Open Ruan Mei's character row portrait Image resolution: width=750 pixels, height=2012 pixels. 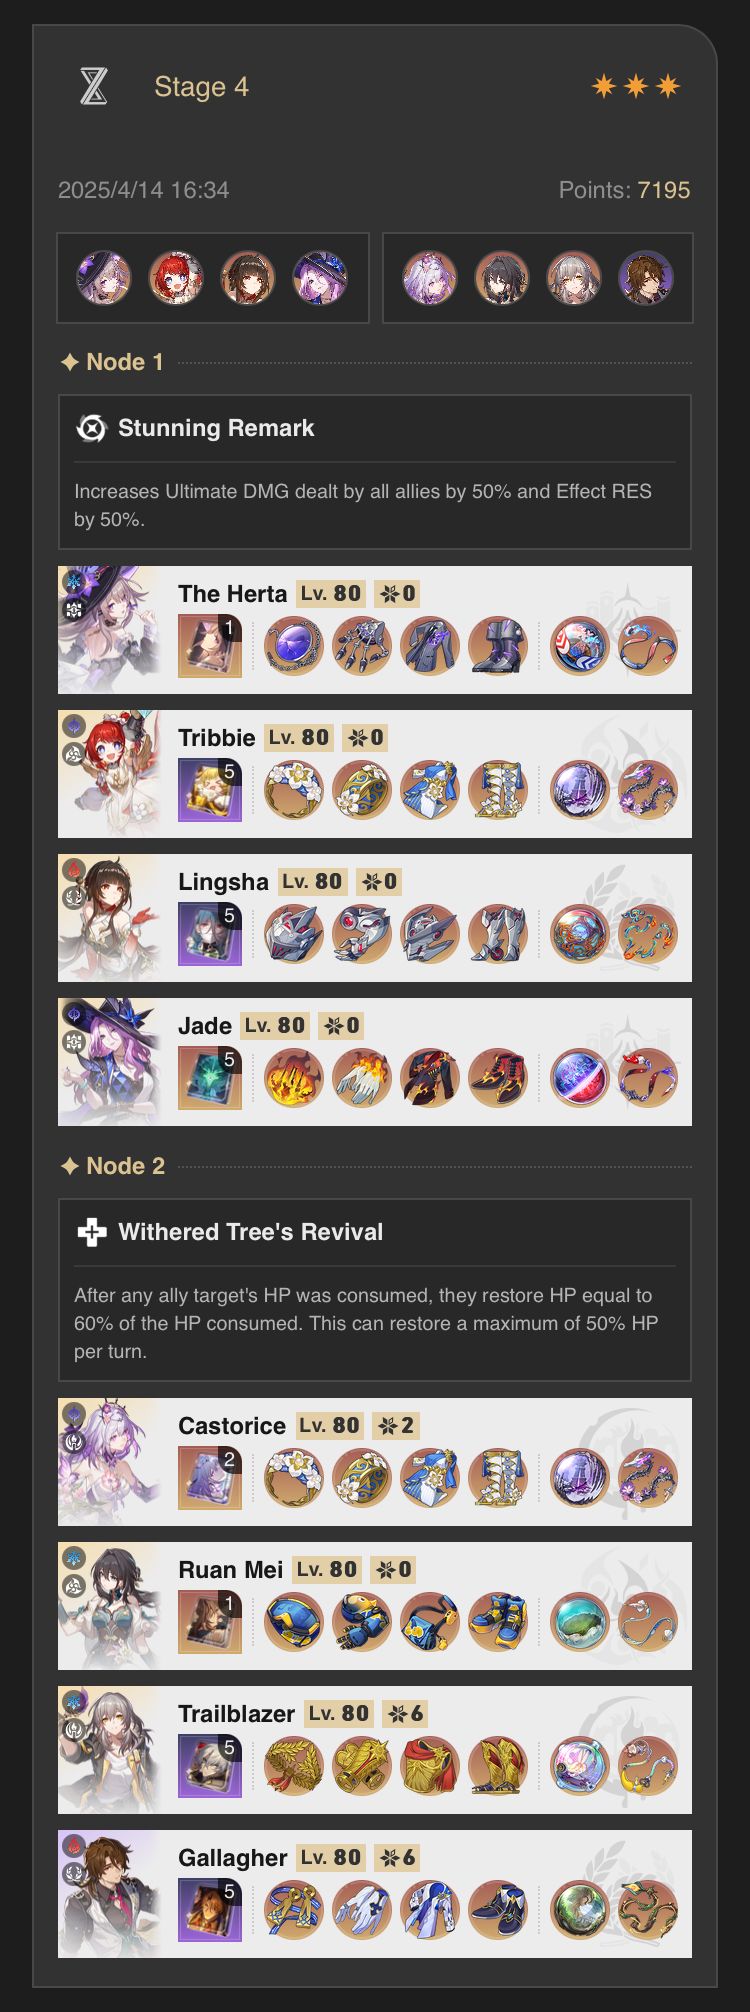109,1606
